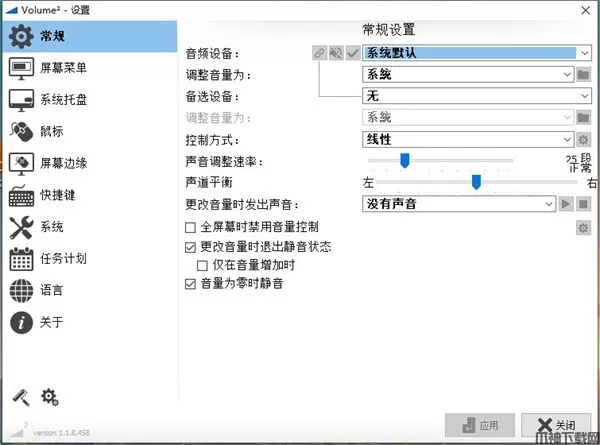The height and width of the screenshot is (445, 600).
Task: Click the 左 end of balance slider
Action: point(368,183)
